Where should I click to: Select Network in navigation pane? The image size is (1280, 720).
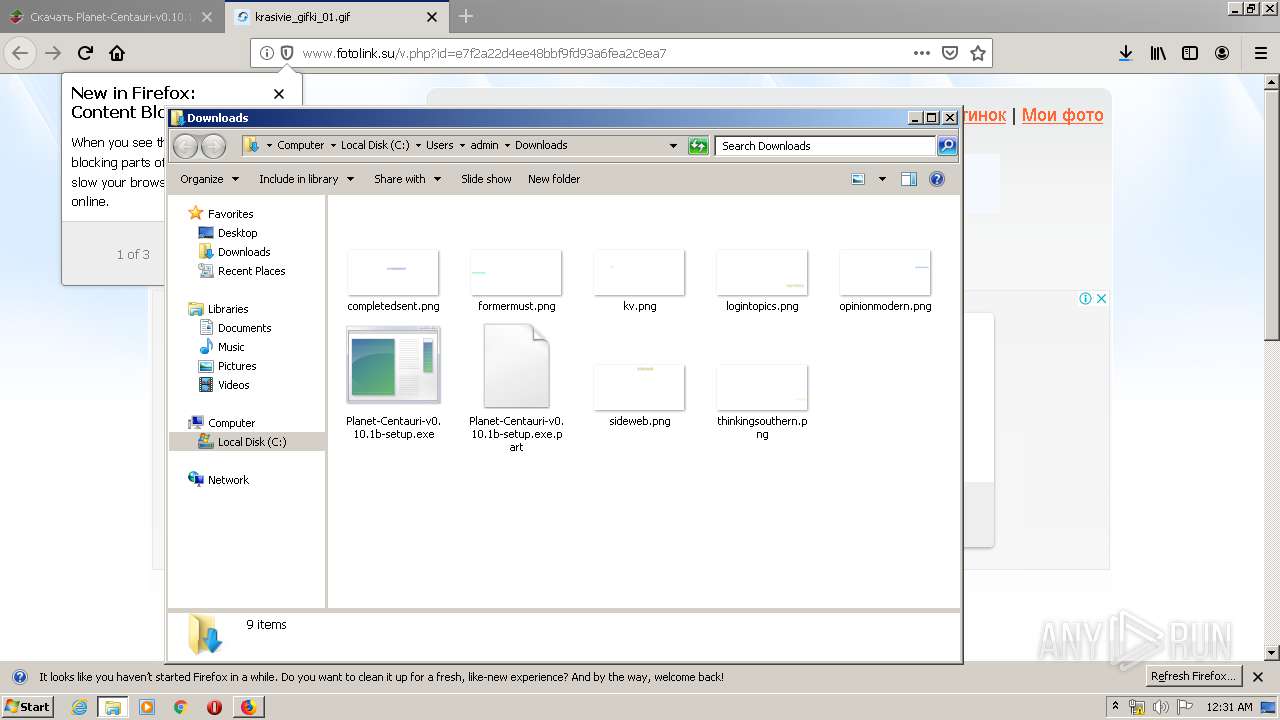(x=228, y=480)
